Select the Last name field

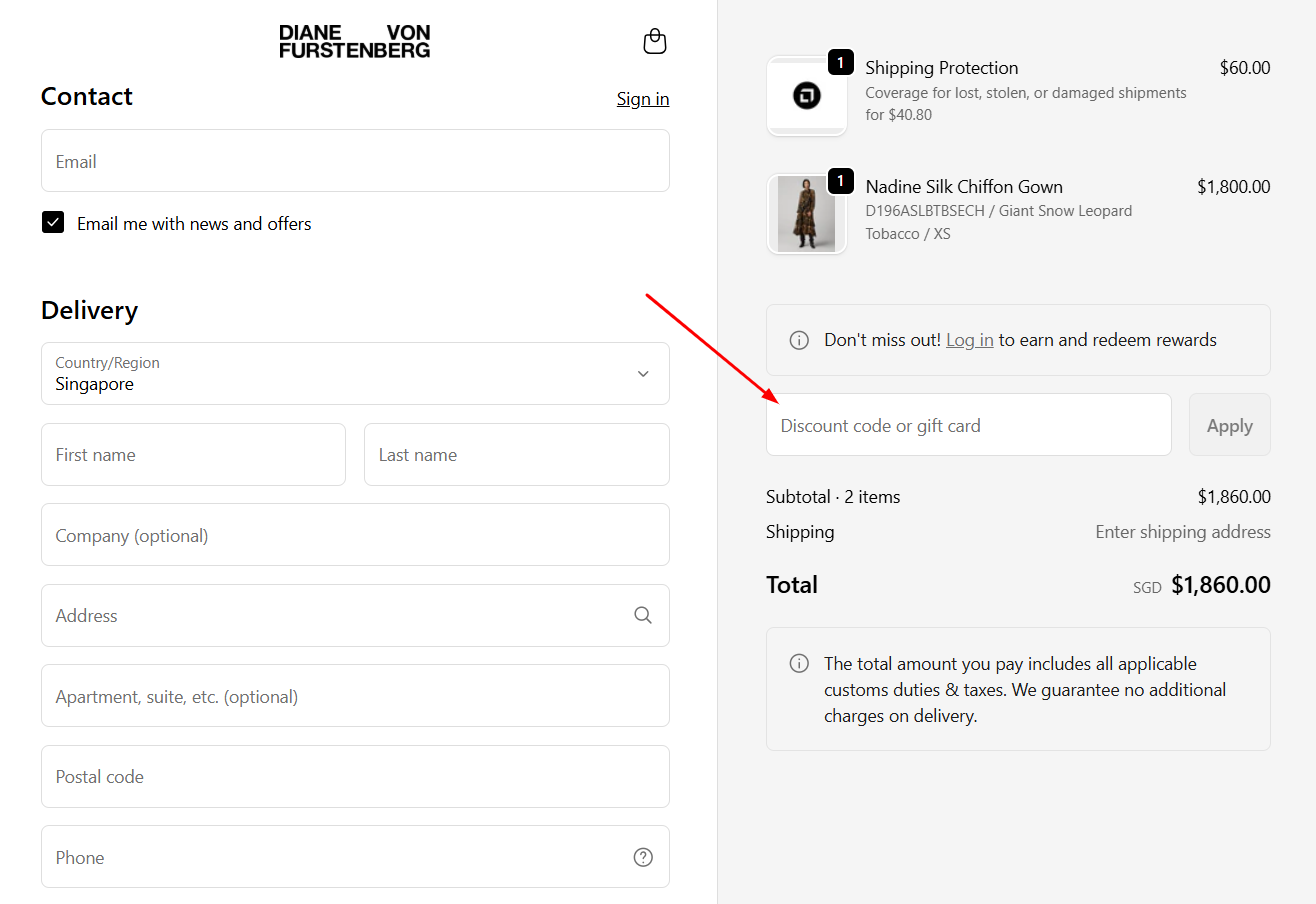click(516, 455)
